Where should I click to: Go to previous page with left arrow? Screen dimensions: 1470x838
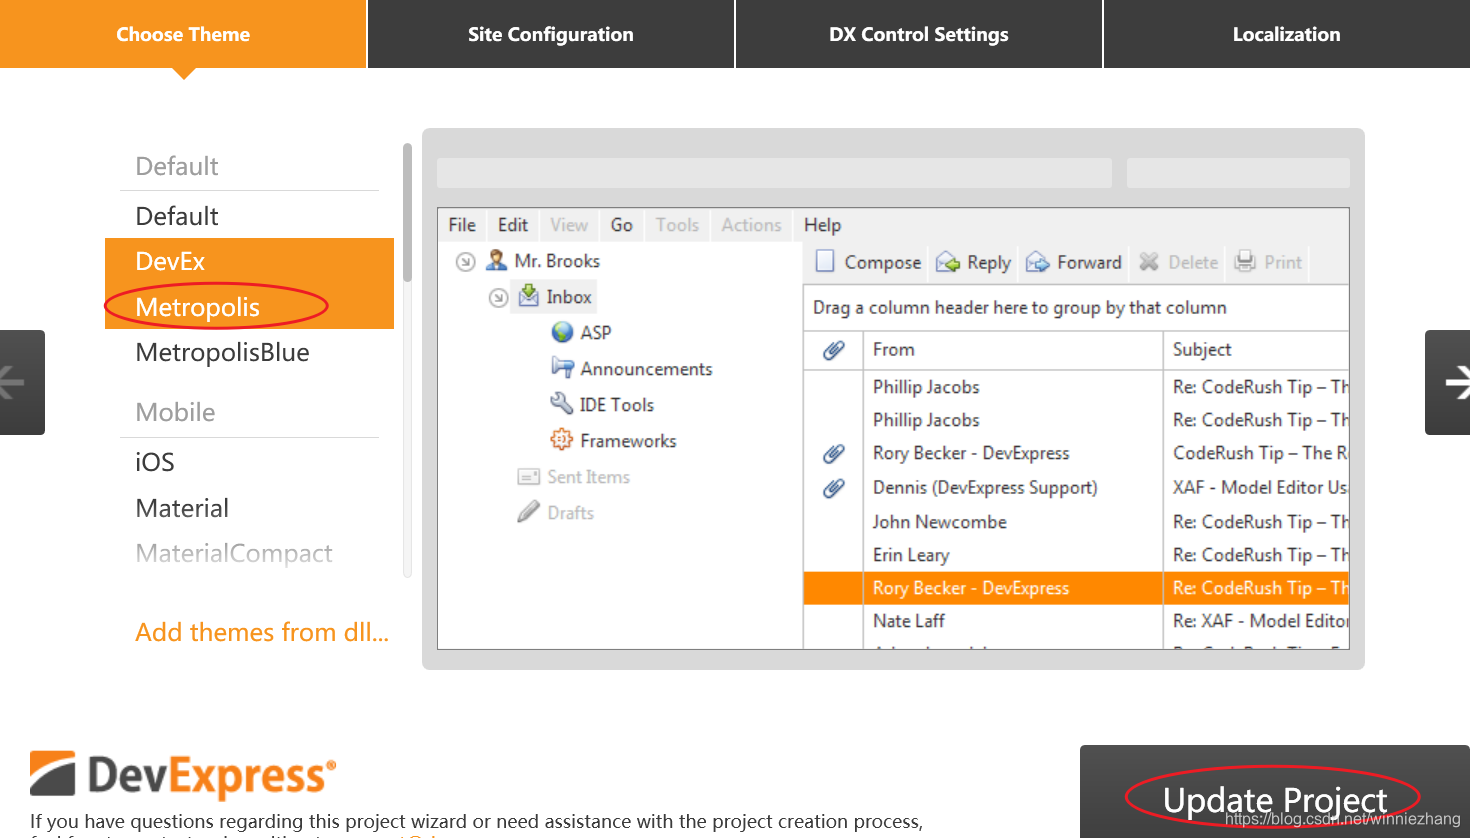pos(22,382)
